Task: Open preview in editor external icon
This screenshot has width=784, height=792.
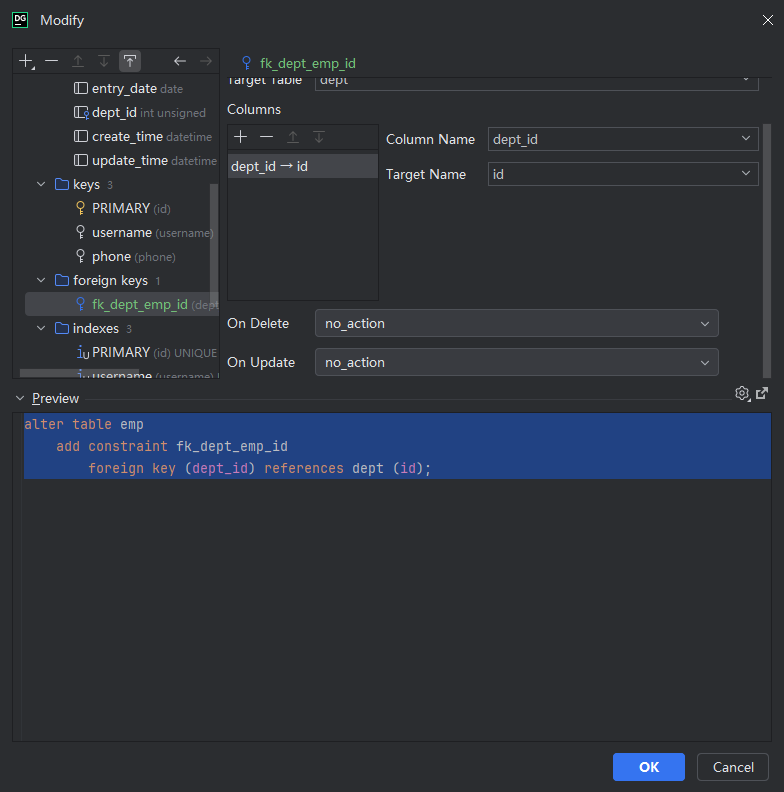Action: tap(762, 393)
